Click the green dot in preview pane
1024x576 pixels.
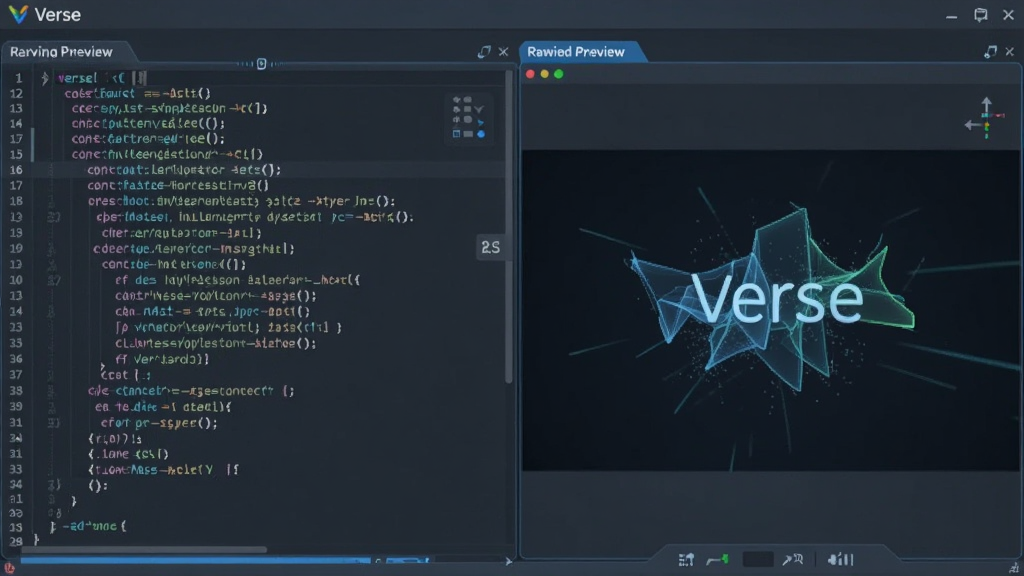[x=558, y=74]
